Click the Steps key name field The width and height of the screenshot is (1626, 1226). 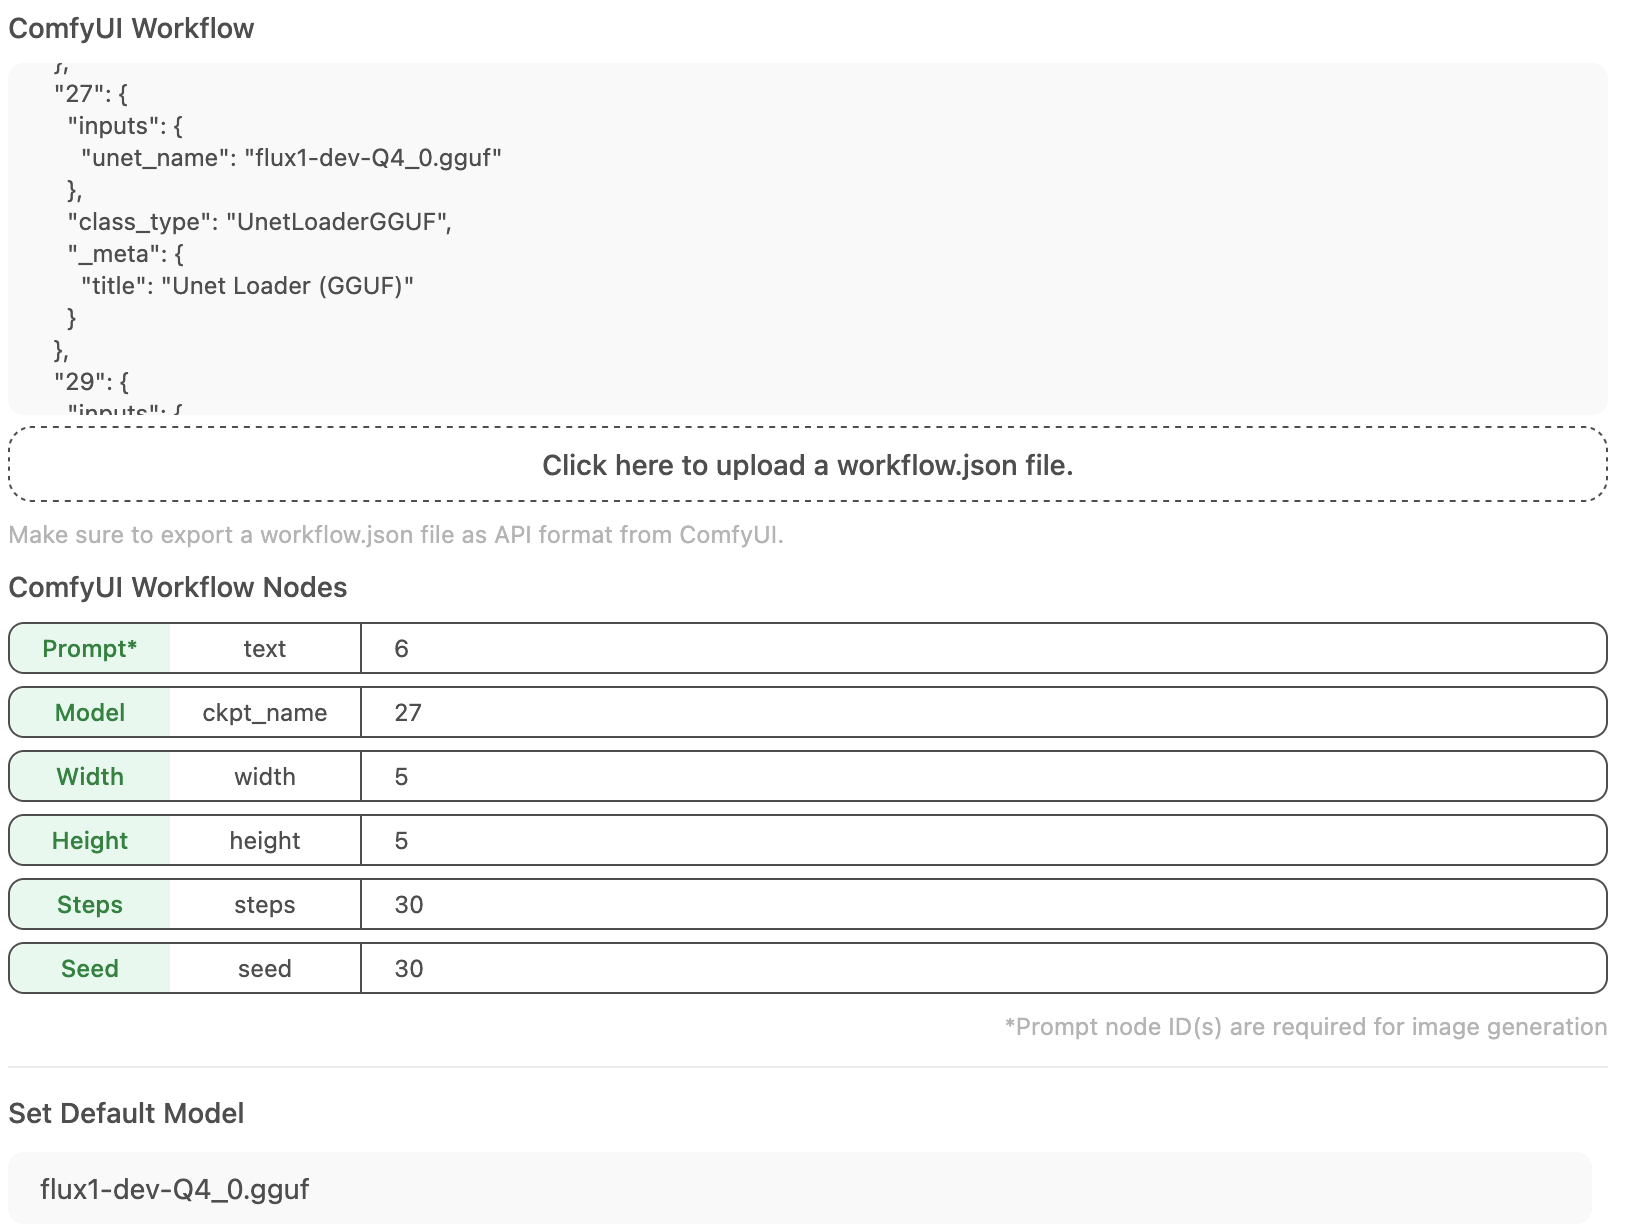[265, 905]
